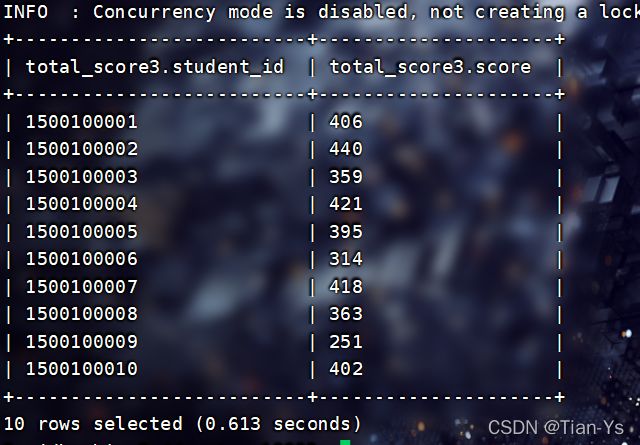The image size is (640, 445).
Task: Click student id 1500100008
Action: click(x=82, y=314)
